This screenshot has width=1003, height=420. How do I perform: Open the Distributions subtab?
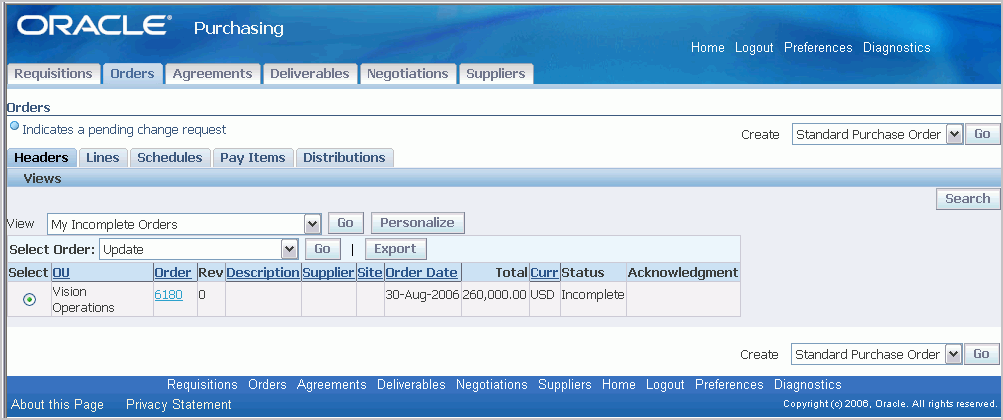pos(344,157)
